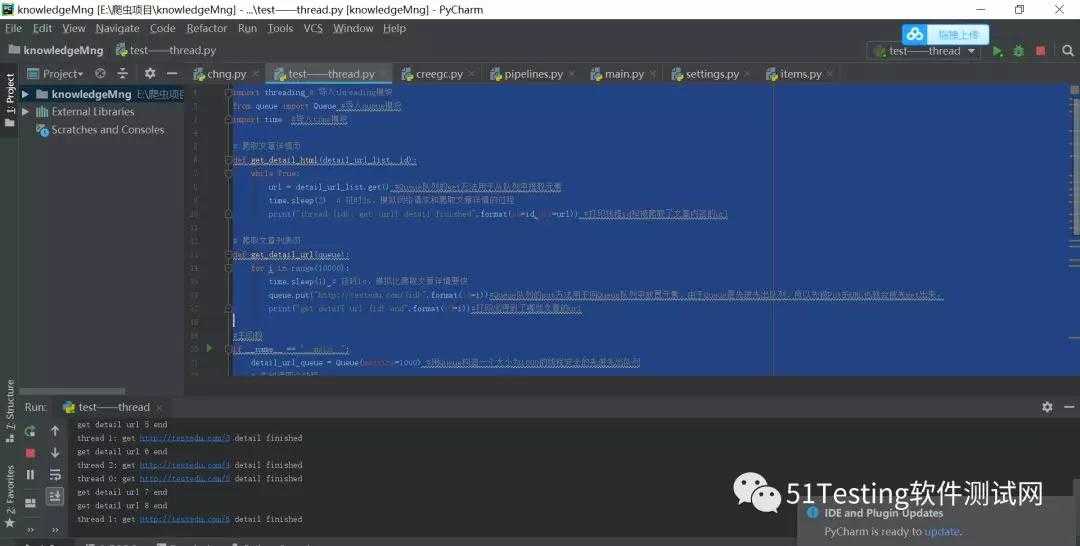Open the View menu
Screen dimensions: 1080x546
pyautogui.click(x=74, y=28)
